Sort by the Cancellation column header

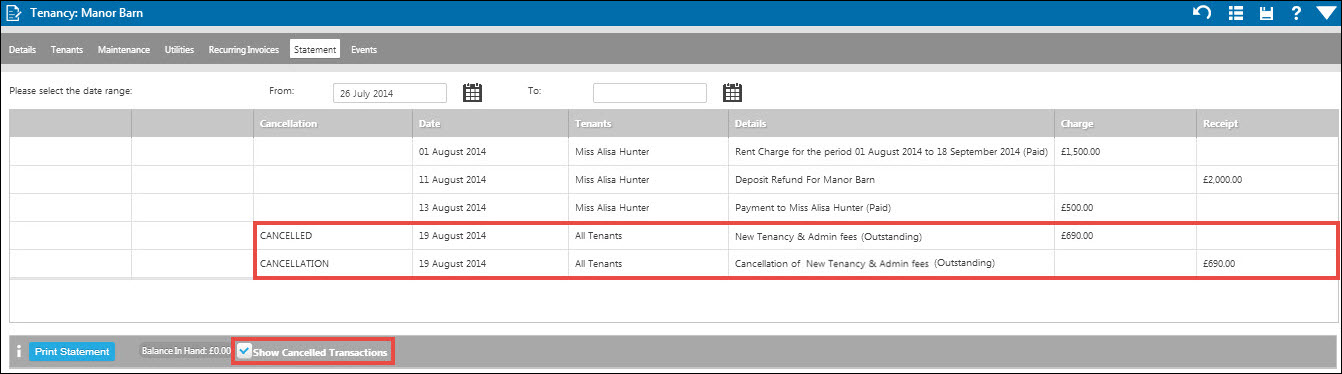click(332, 124)
